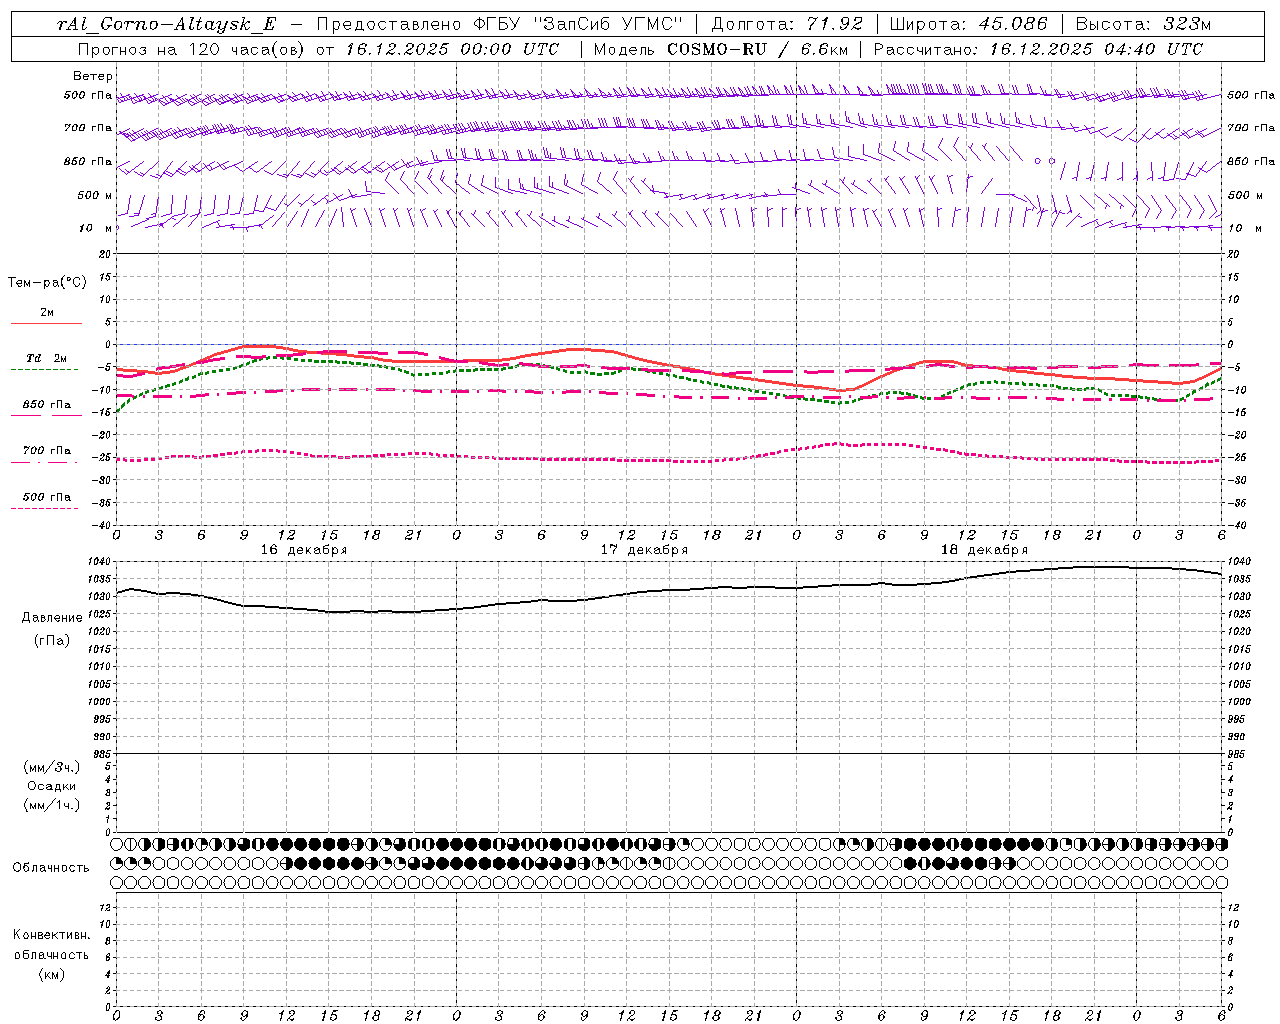Click the Осадки panel label
Screen dimensions: 1280x1024
pyautogui.click(x=52, y=786)
